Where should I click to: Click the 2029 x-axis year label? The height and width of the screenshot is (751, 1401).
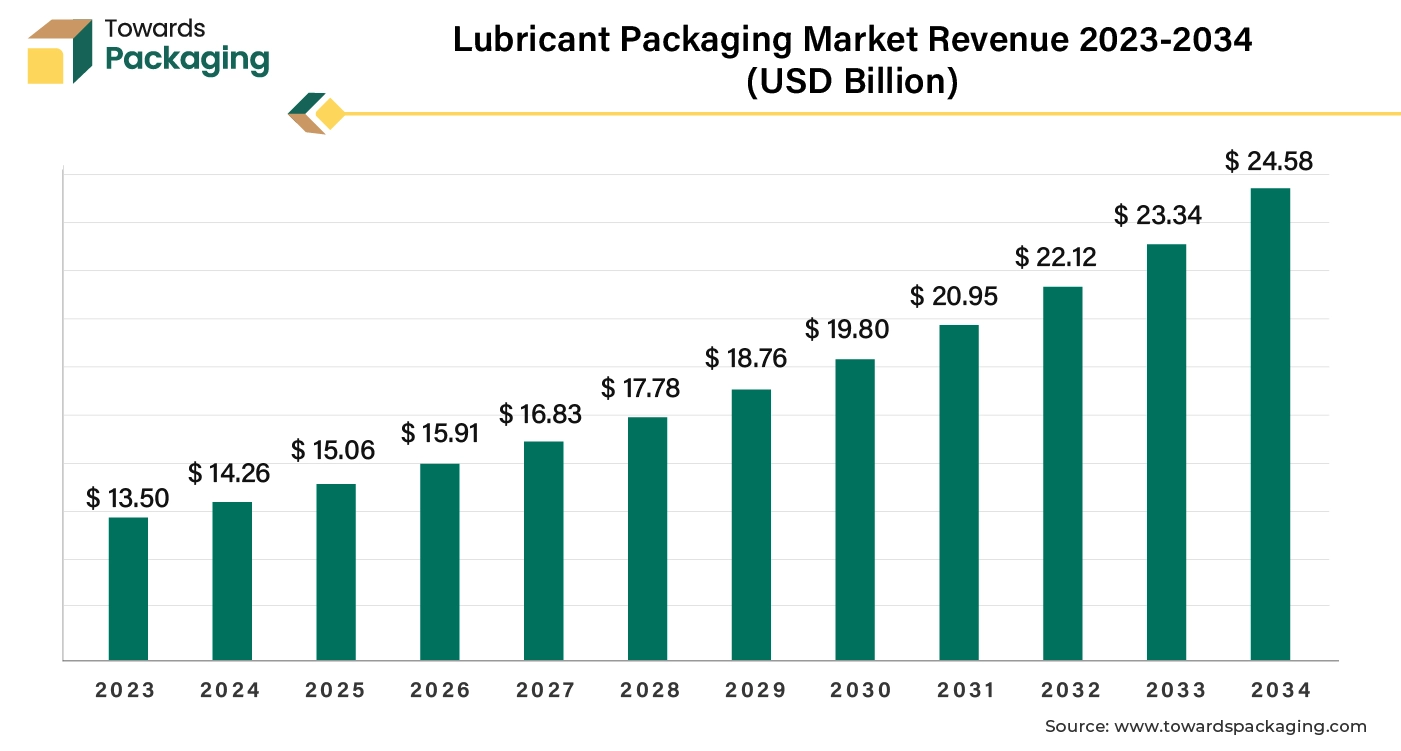(x=755, y=690)
